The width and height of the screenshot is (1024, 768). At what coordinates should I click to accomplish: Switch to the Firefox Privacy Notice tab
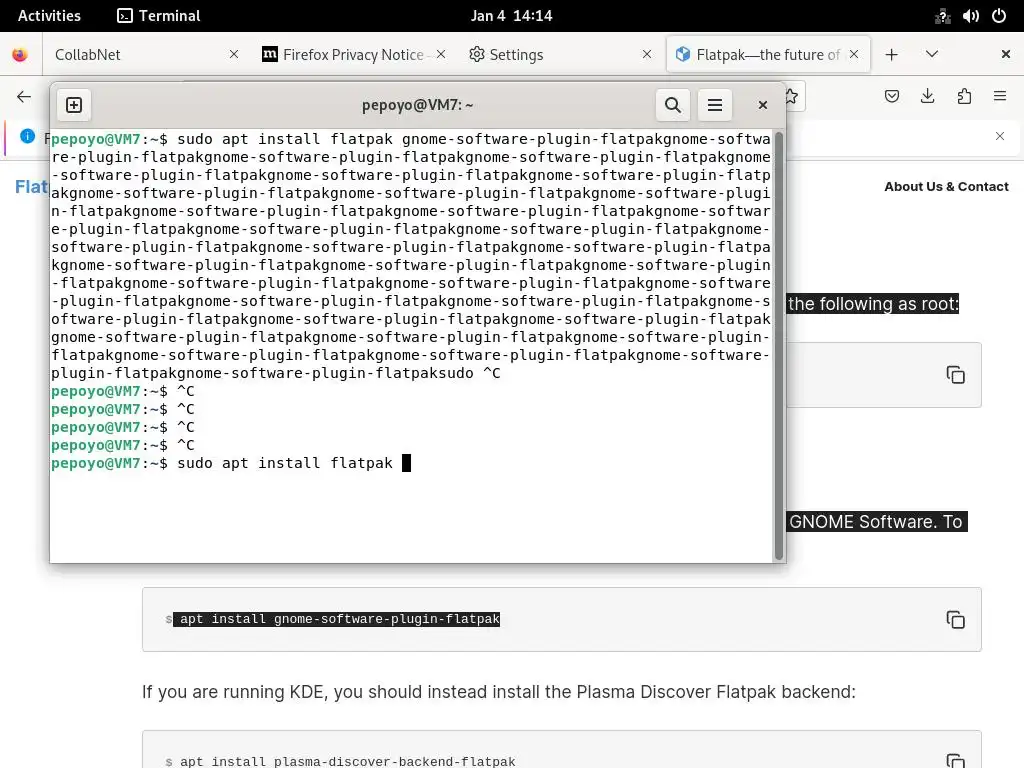pos(353,55)
